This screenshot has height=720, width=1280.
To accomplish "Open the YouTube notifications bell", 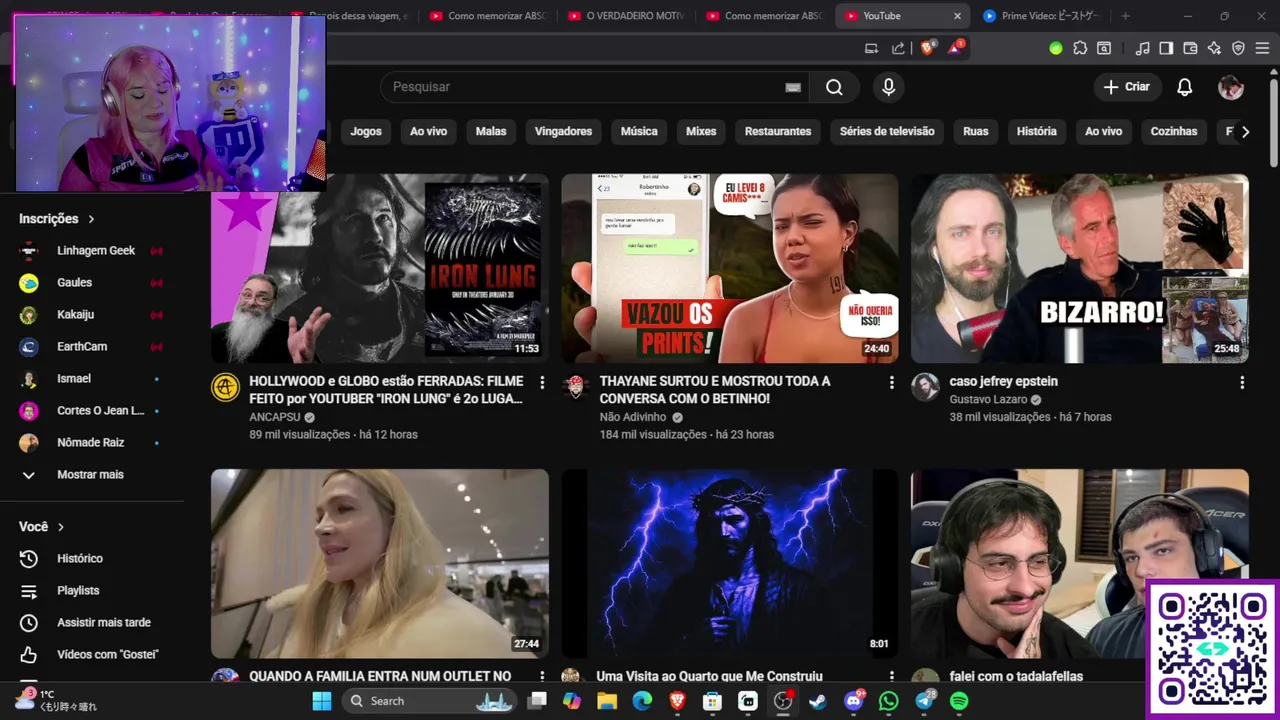I will click(1184, 87).
